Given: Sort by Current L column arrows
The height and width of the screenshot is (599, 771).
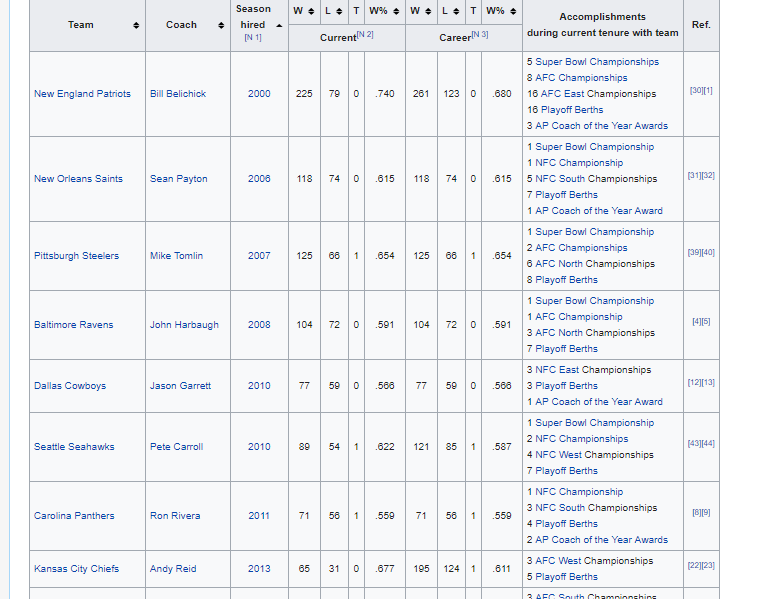Looking at the screenshot, I should [x=339, y=11].
